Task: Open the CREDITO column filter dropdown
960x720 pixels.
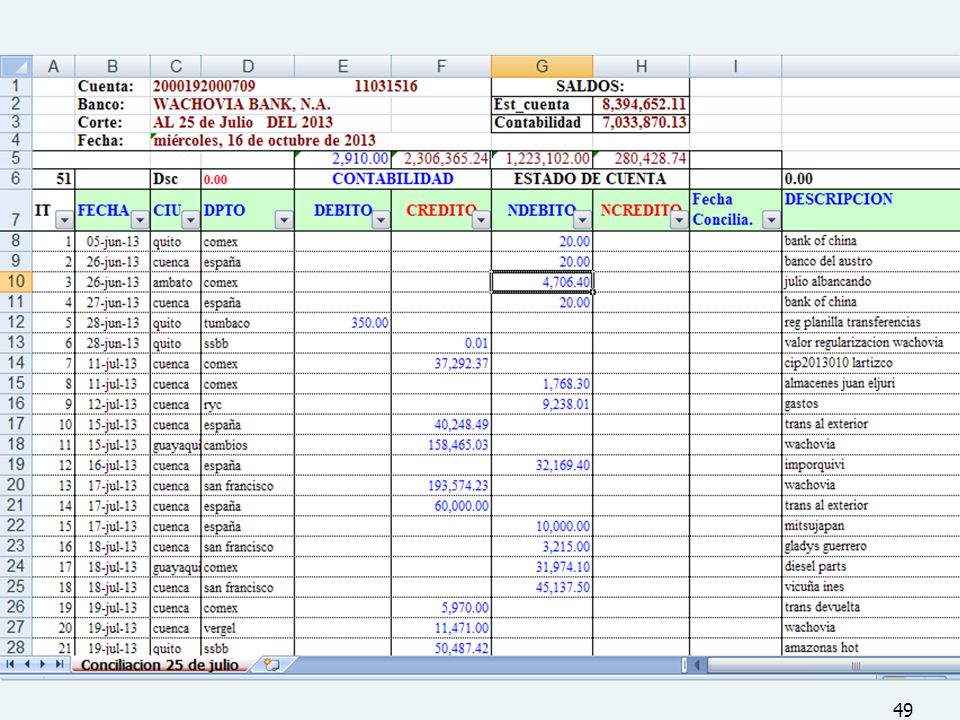Action: click(x=481, y=219)
